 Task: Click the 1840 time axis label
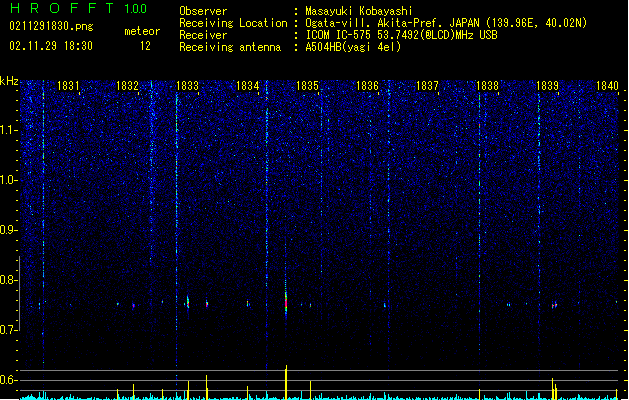[x=607, y=86]
